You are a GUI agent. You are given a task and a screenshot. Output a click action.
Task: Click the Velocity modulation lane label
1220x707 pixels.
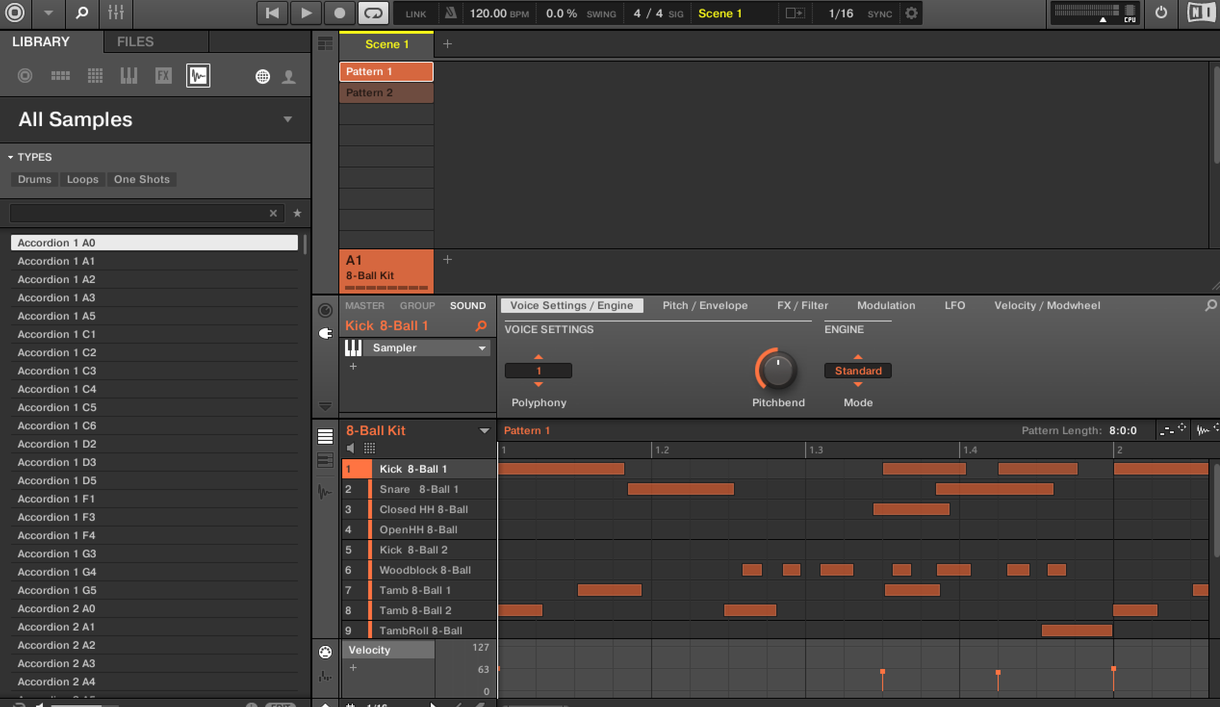point(389,650)
